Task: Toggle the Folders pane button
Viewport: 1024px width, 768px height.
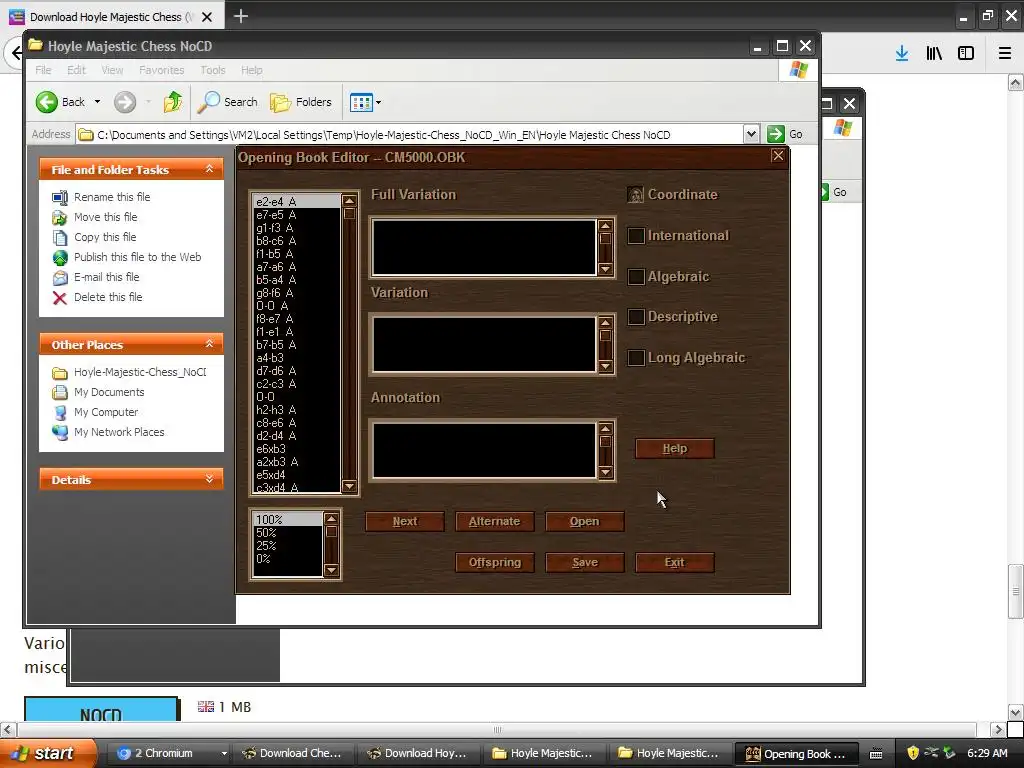Action: coord(301,102)
